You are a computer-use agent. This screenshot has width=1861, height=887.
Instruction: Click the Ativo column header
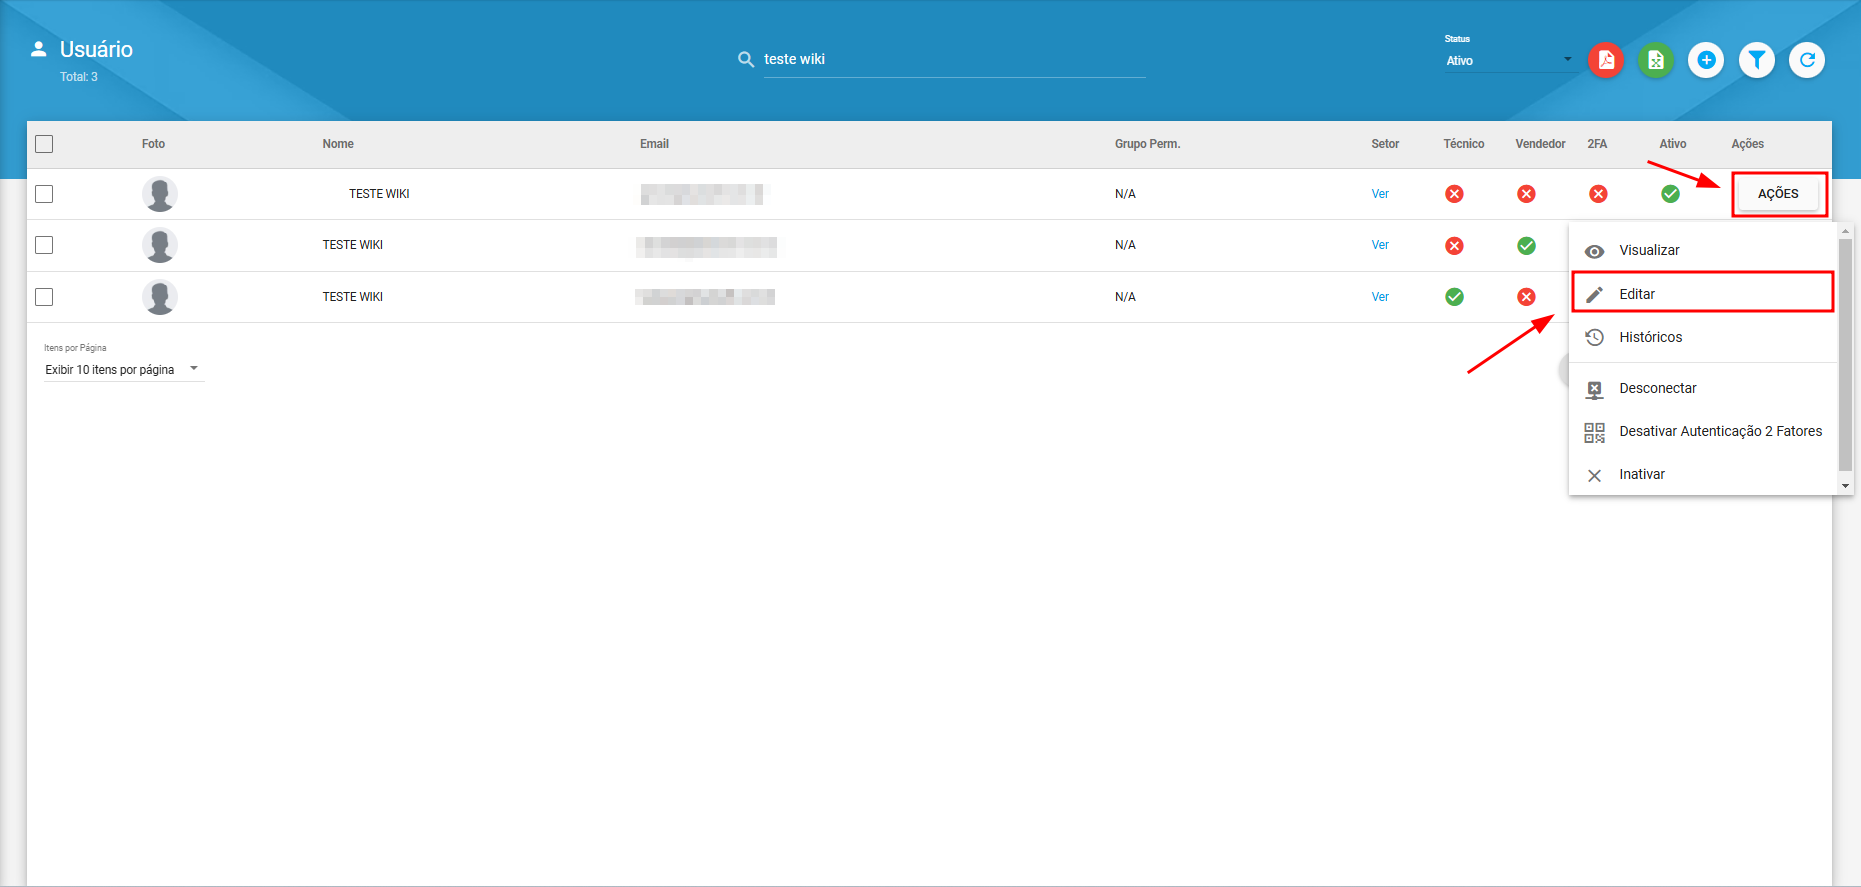[1672, 144]
